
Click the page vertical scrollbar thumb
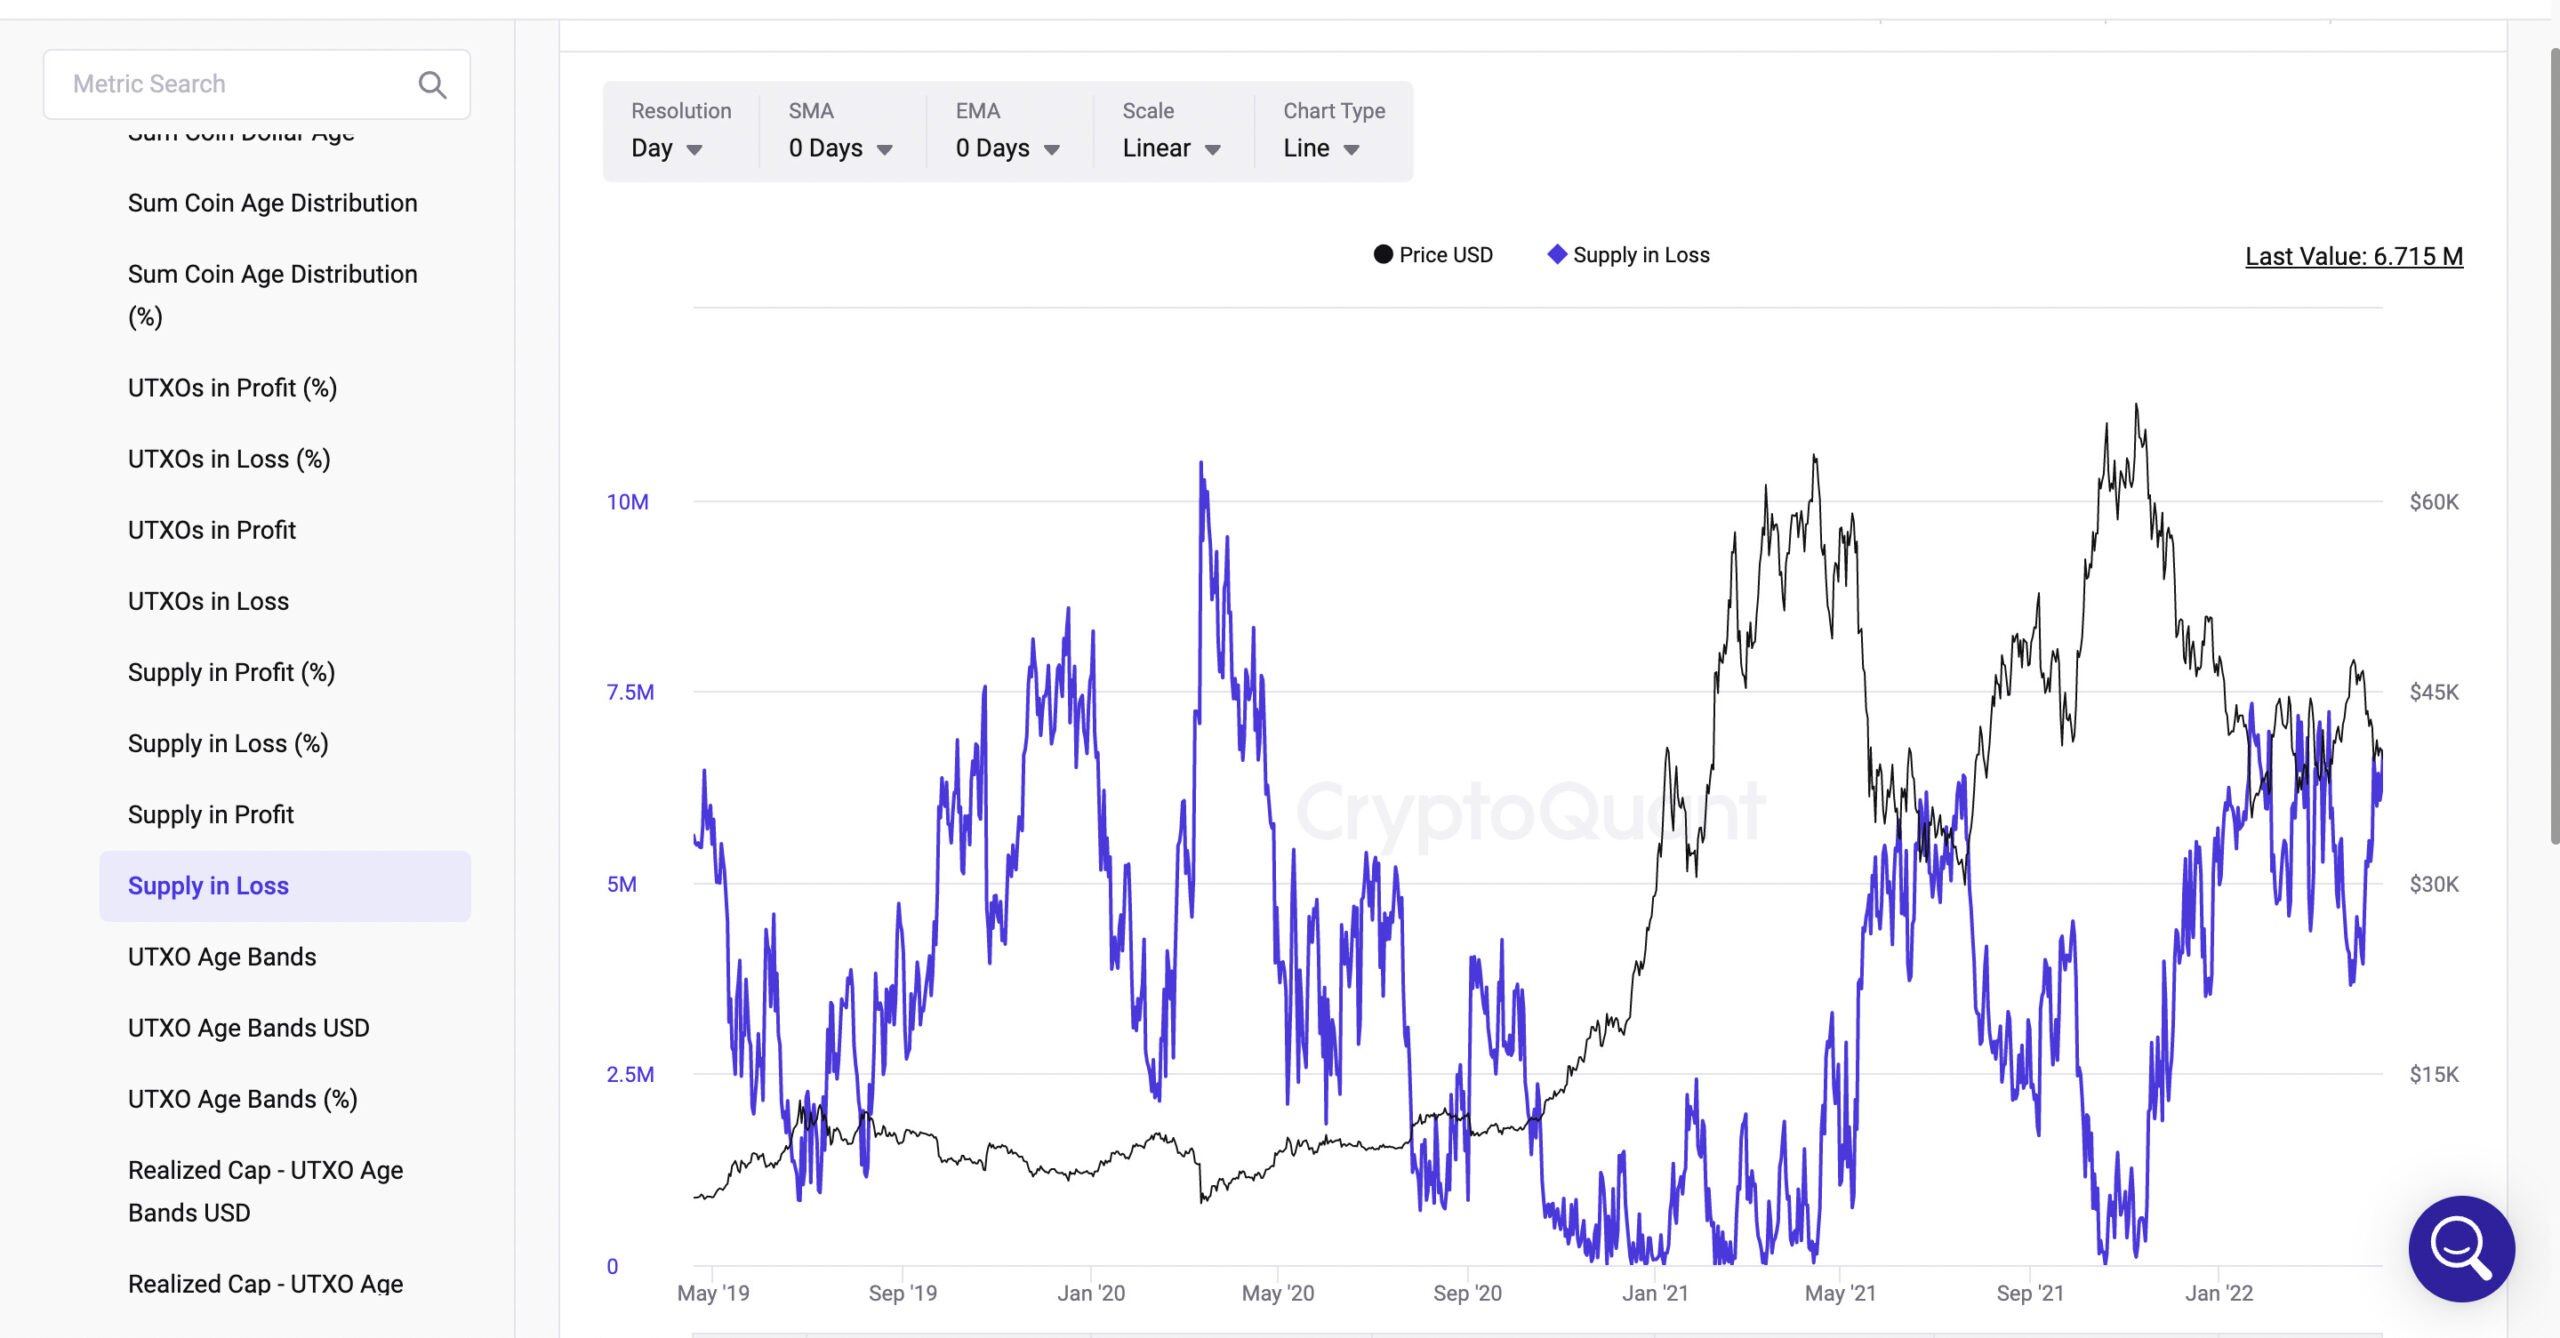[x=2554, y=445]
